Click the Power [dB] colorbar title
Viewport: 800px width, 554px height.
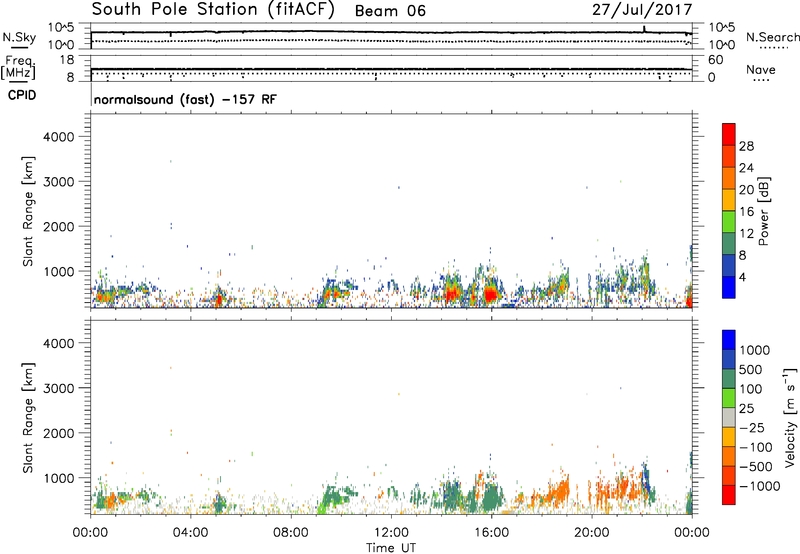pyautogui.click(x=763, y=211)
